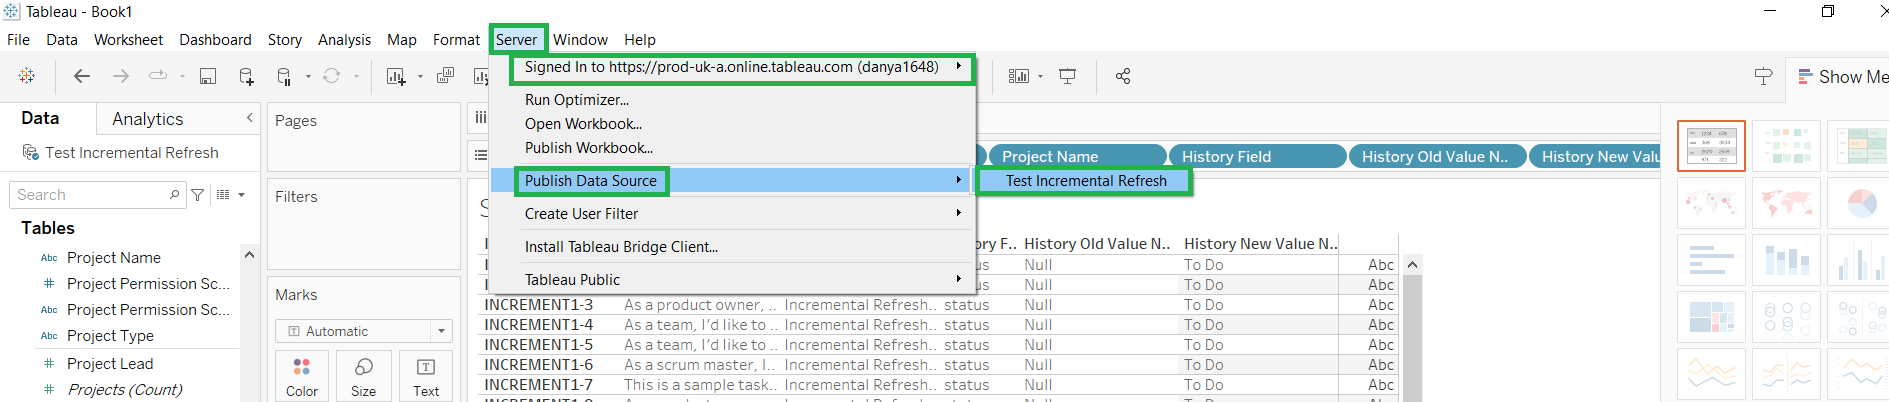1889x402 pixels.
Task: Open the New Worksheet dropdown arrow
Action: (420, 76)
